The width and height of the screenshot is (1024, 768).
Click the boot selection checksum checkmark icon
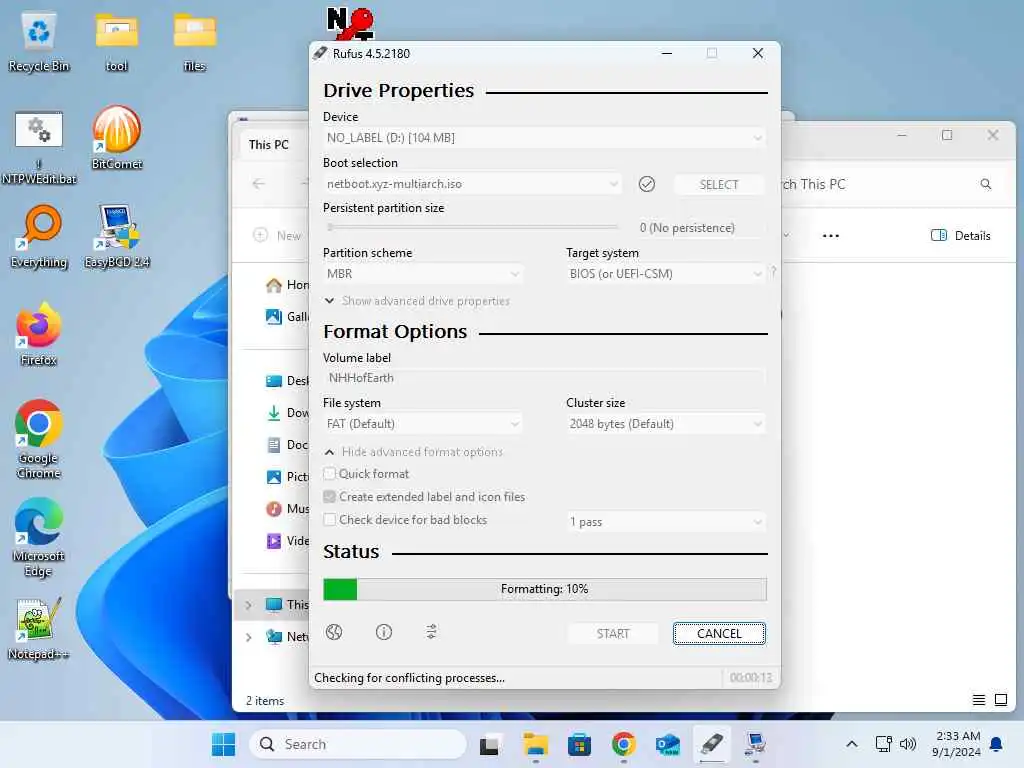647,184
